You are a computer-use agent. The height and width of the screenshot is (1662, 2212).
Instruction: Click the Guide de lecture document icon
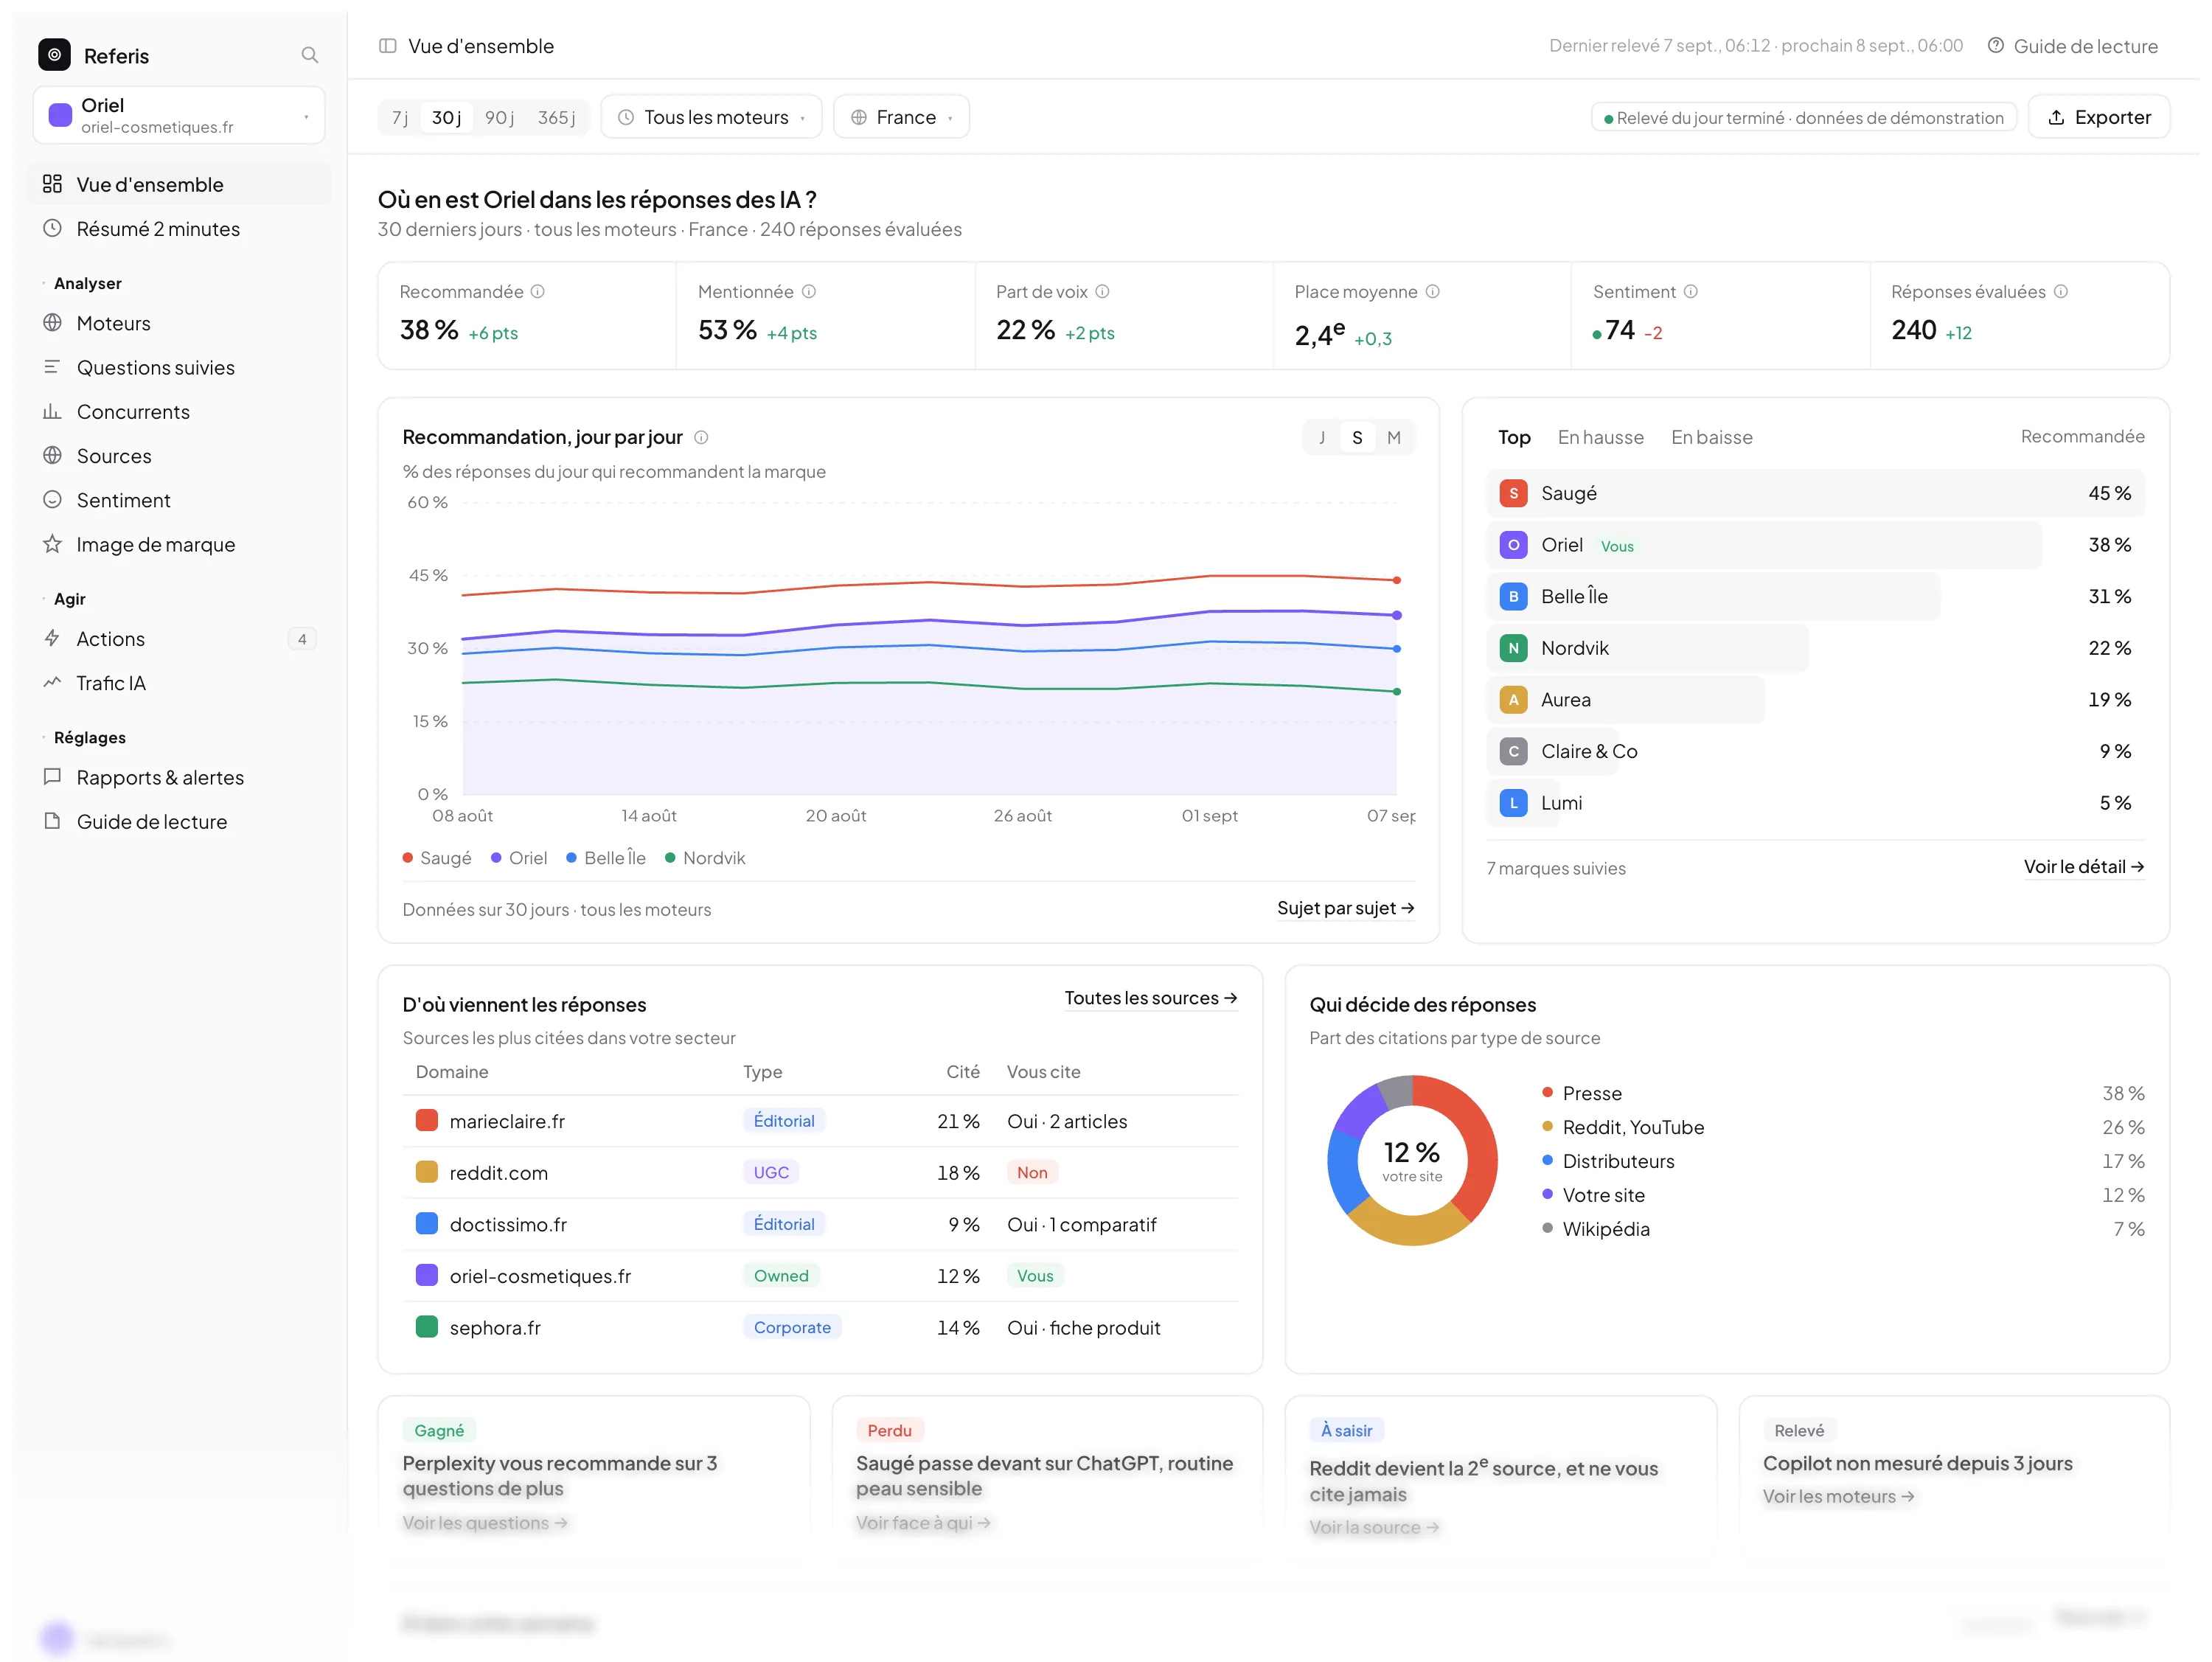pyautogui.click(x=52, y=820)
